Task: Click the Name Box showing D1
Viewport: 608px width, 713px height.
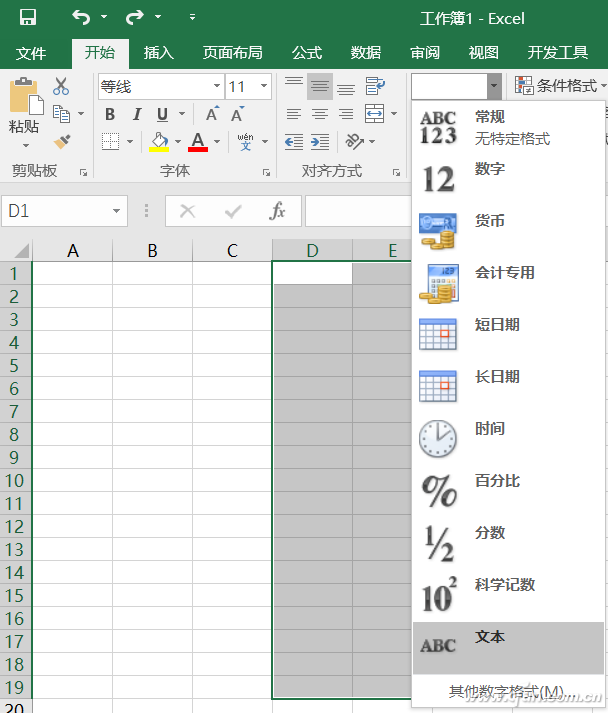Action: coord(65,211)
